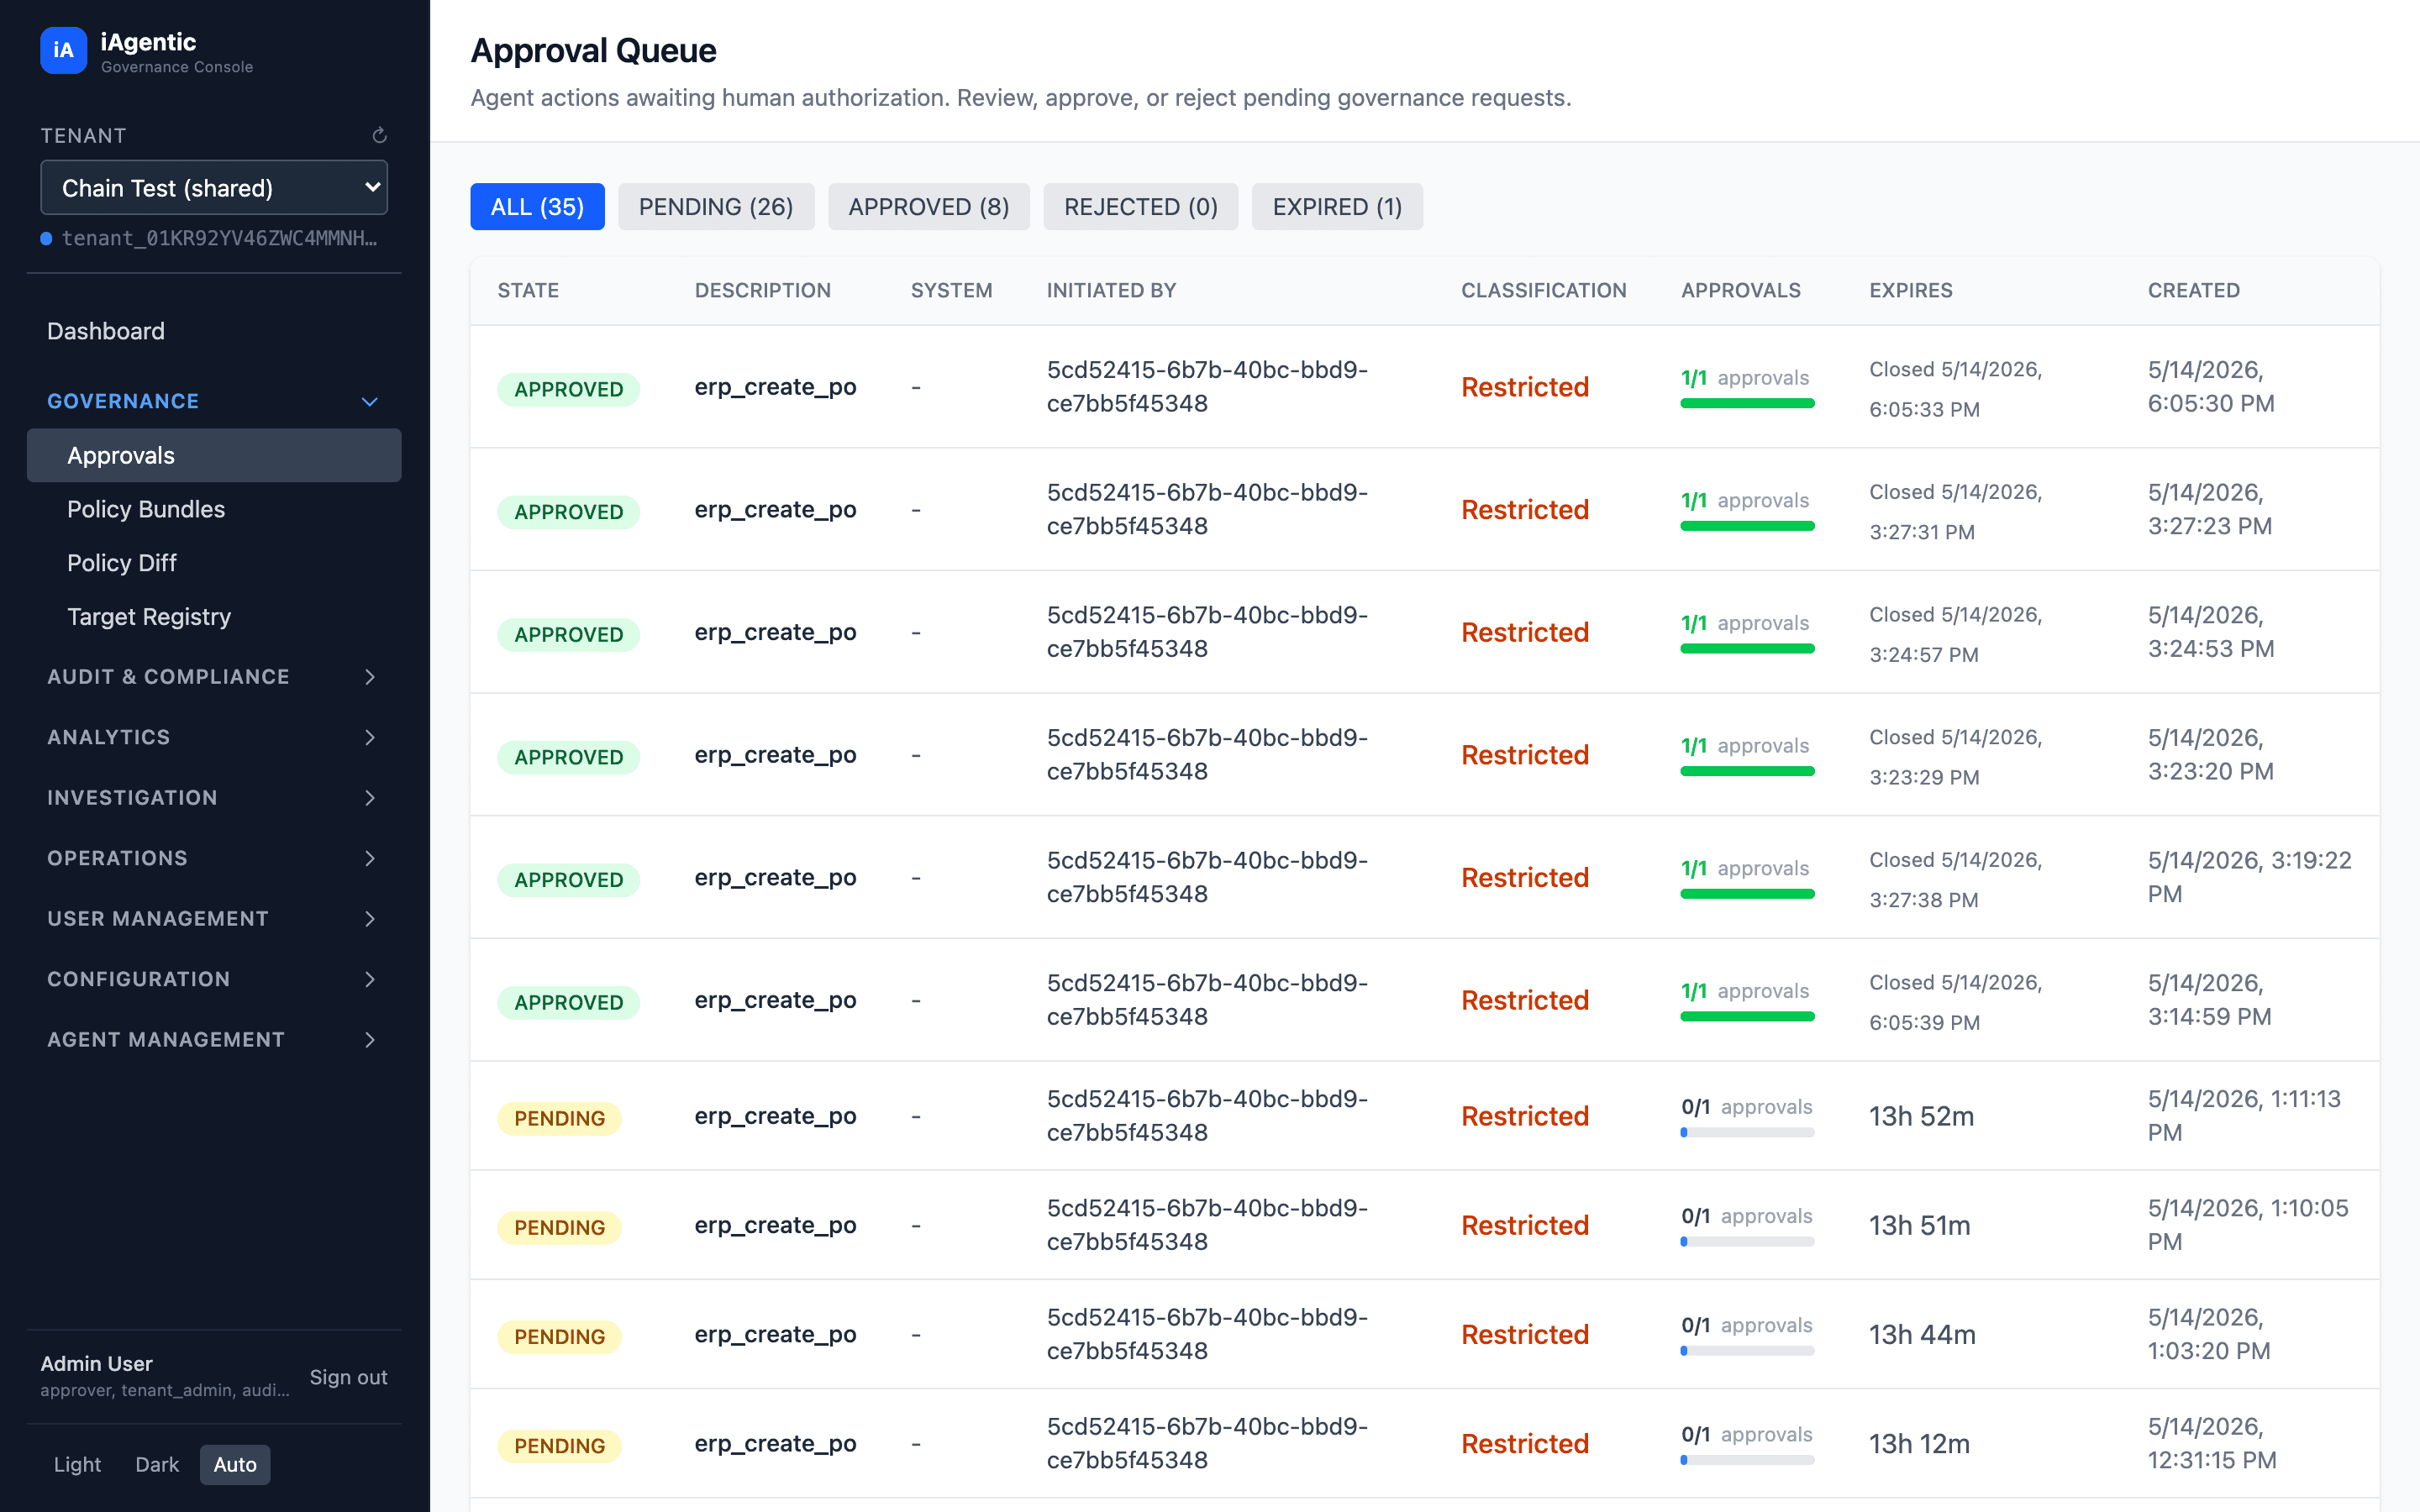Click the INITIATED BY column header
The width and height of the screenshot is (2420, 1512).
(x=1111, y=290)
